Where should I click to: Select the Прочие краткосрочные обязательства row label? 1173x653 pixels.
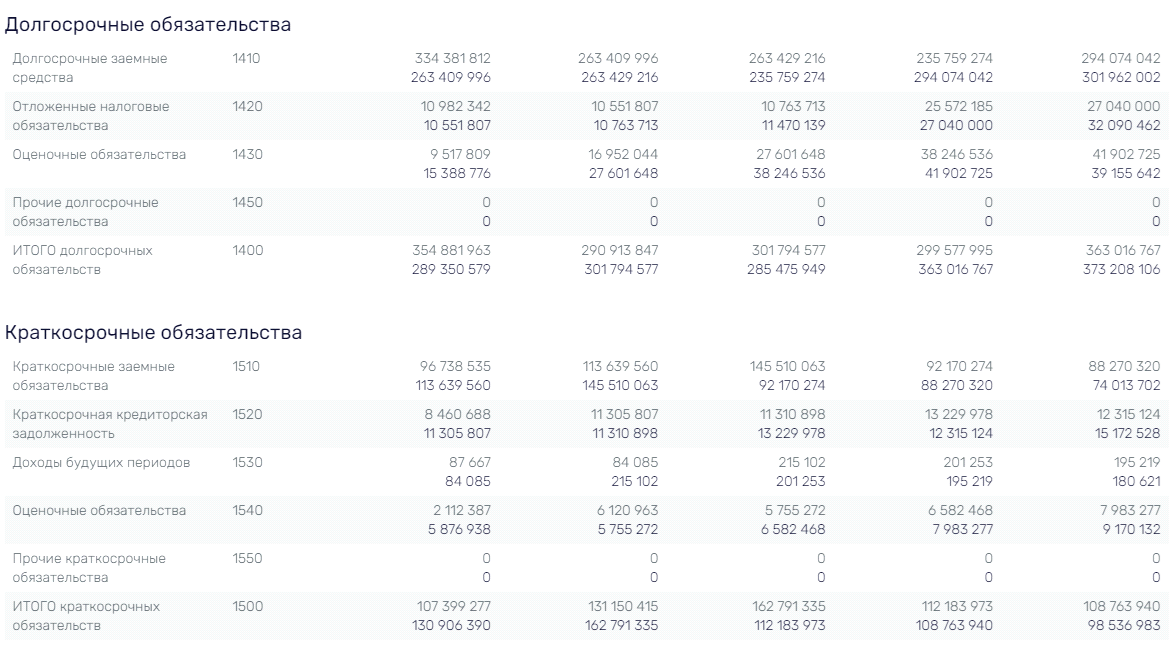click(x=89, y=568)
